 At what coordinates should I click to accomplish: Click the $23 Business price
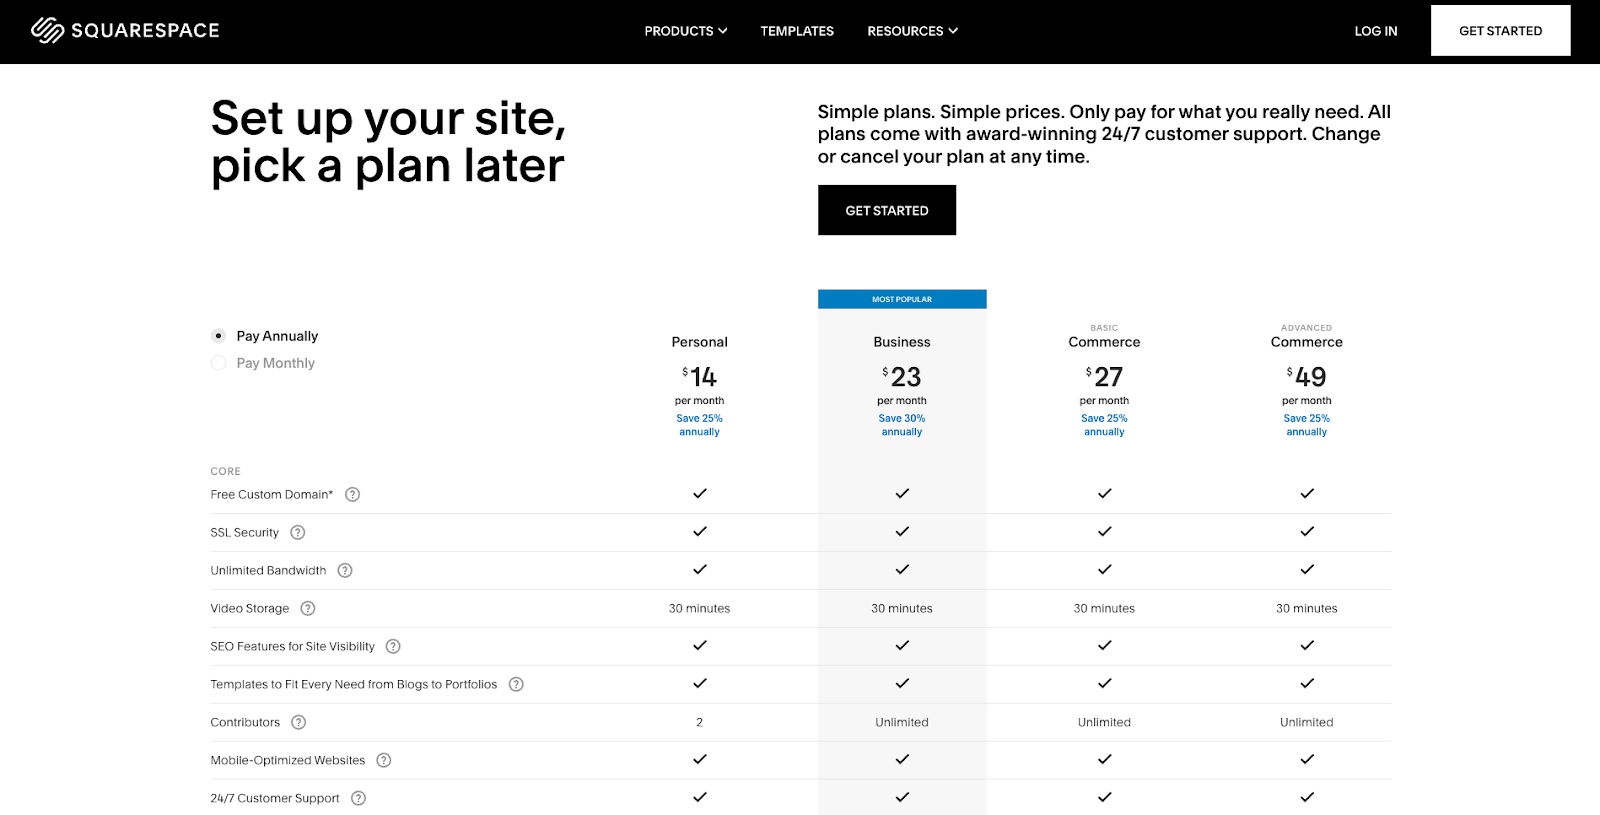click(902, 377)
